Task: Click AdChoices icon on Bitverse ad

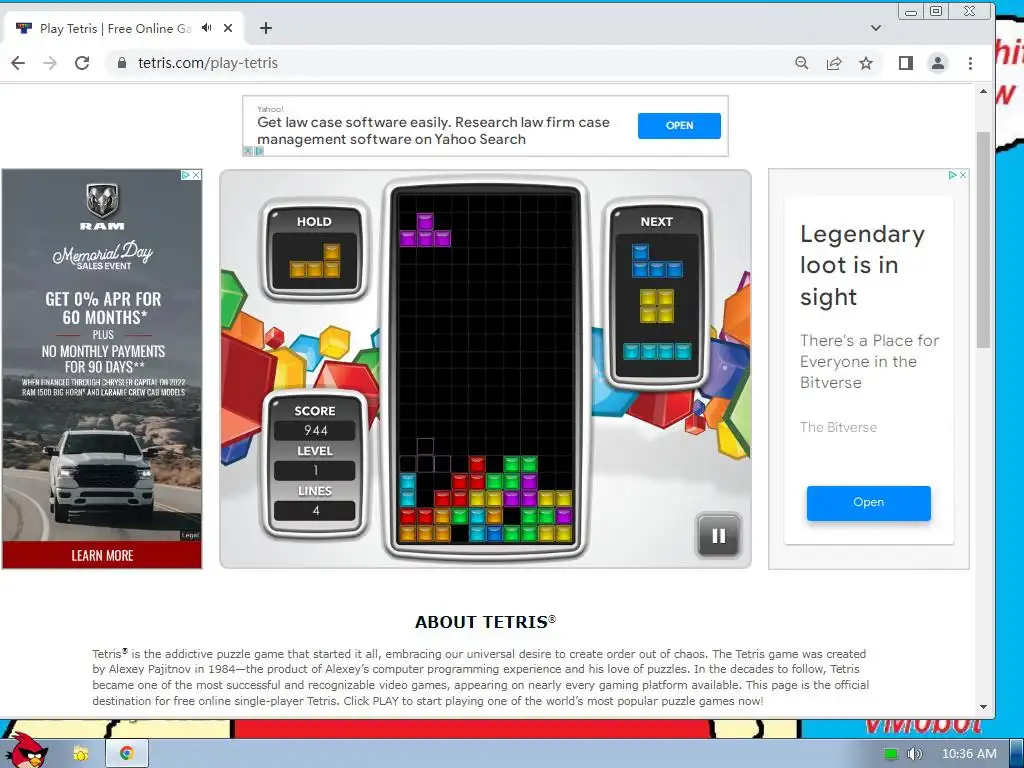Action: [952, 175]
